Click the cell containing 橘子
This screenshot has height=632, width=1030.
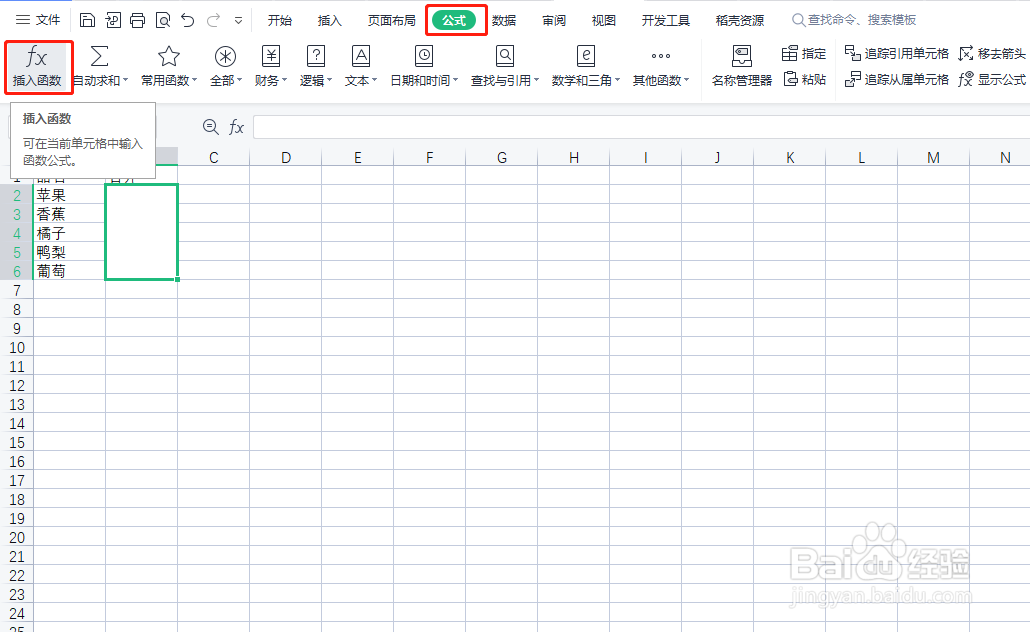[x=69, y=233]
